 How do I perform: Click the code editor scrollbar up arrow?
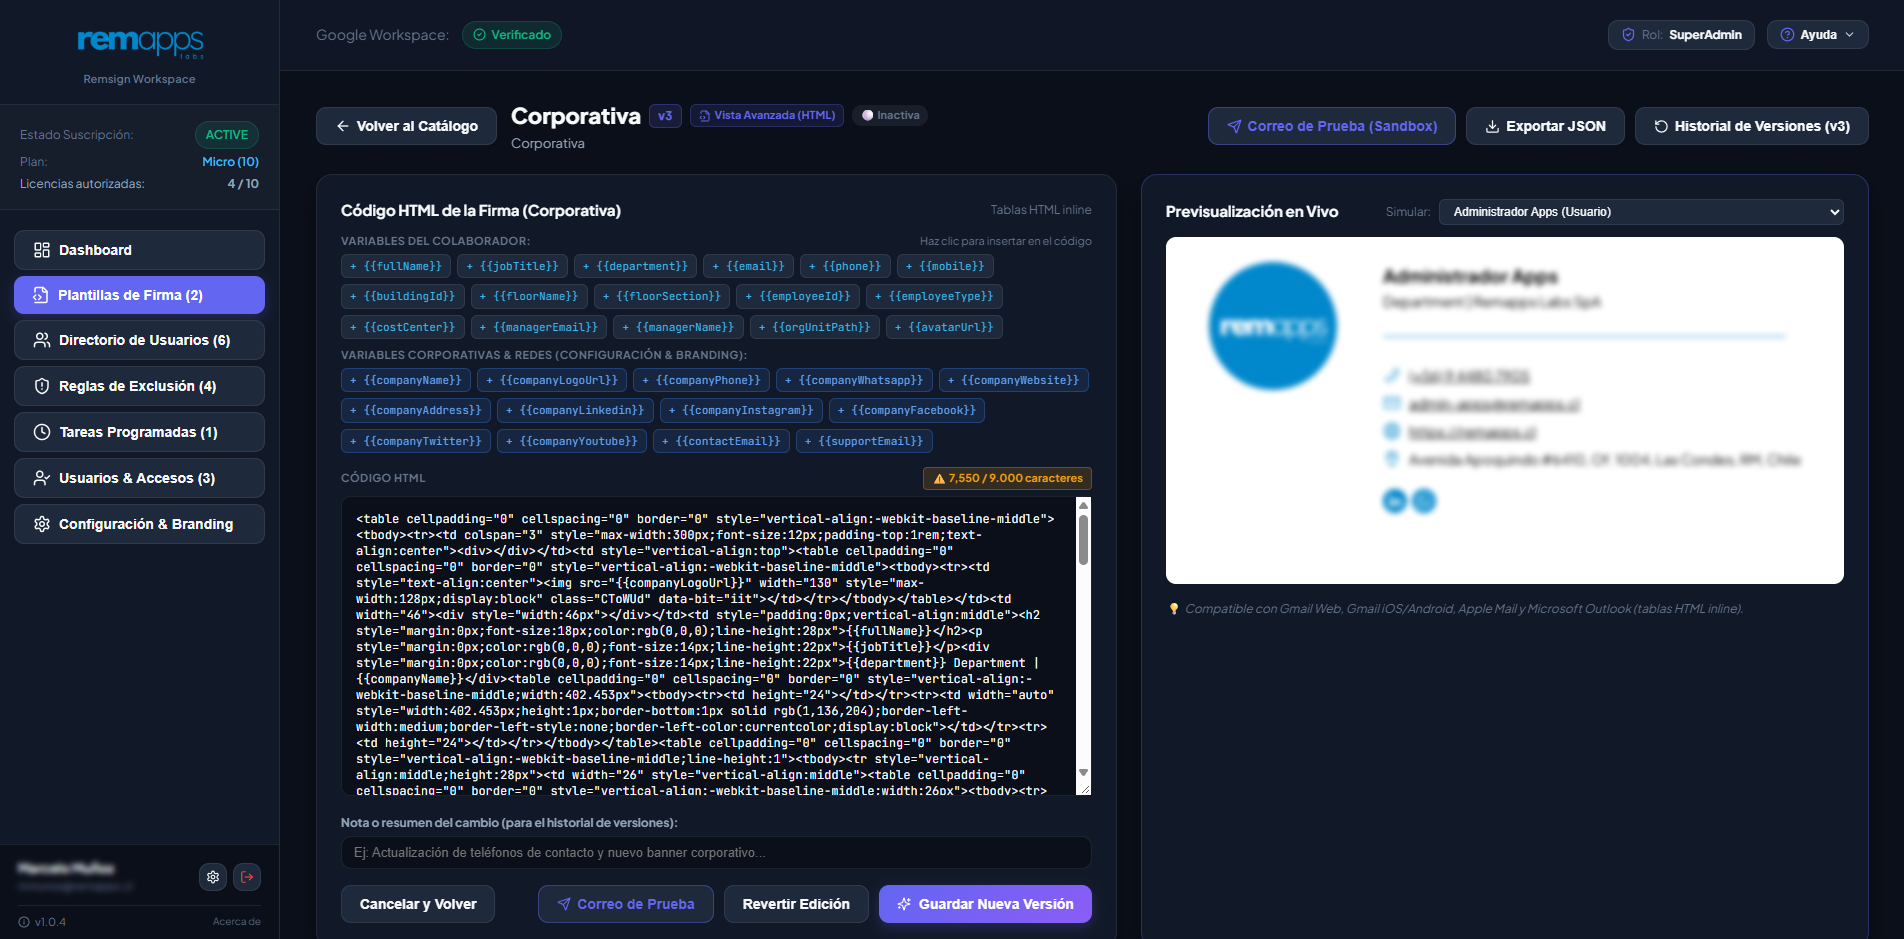(1083, 506)
